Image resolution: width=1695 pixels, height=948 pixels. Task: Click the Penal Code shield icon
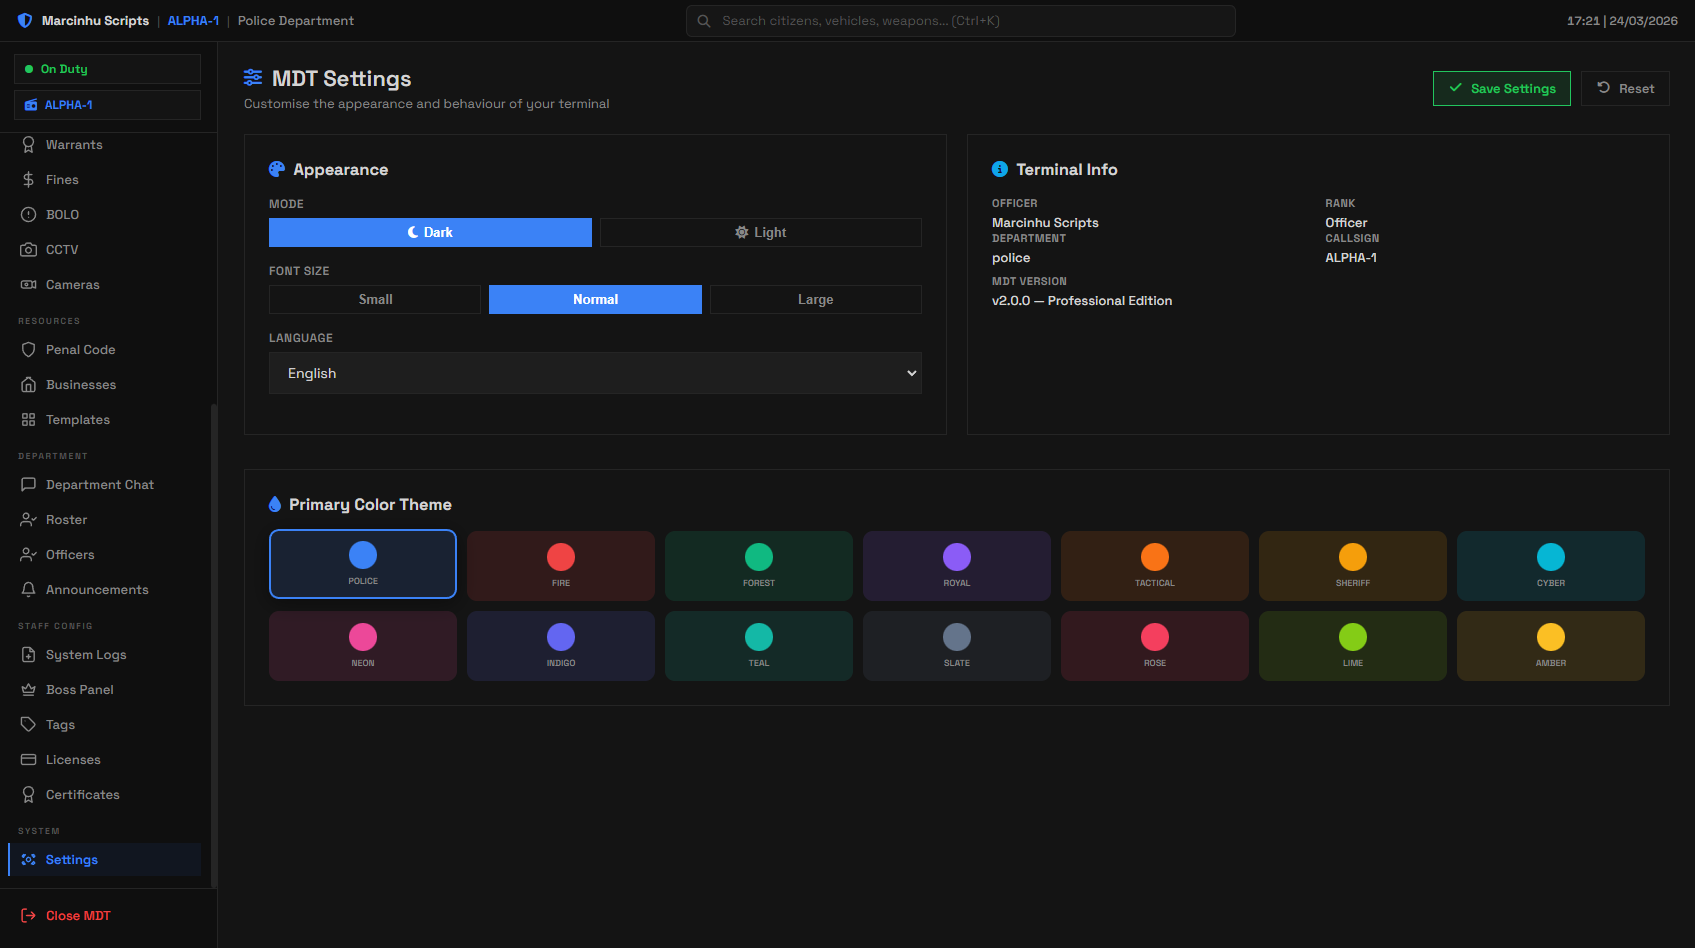[x=28, y=350]
